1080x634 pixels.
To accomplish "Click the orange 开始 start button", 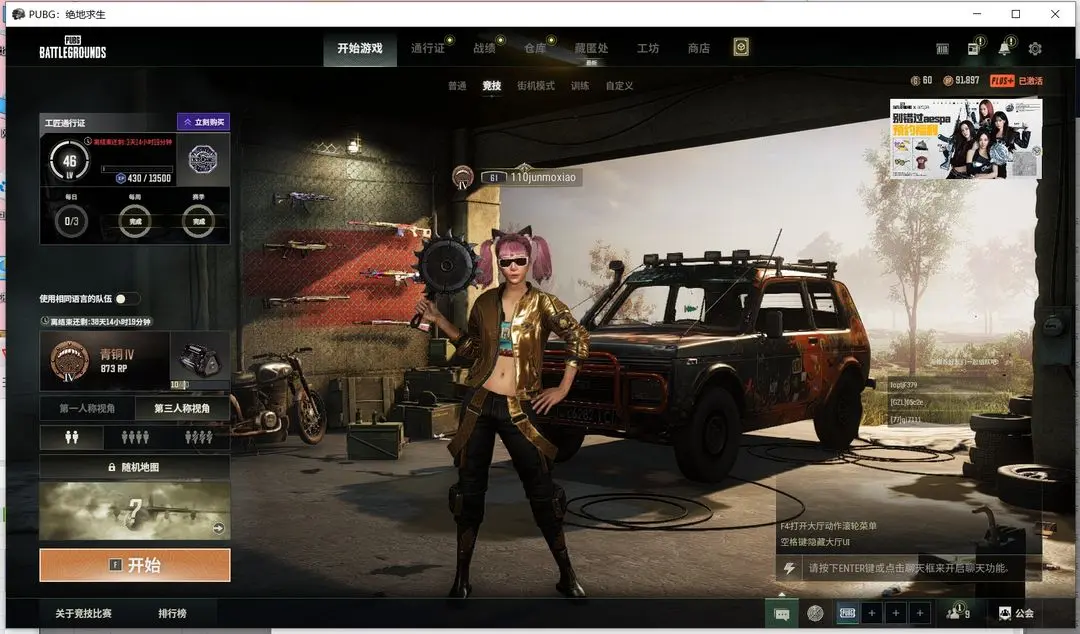I will 135,565.
